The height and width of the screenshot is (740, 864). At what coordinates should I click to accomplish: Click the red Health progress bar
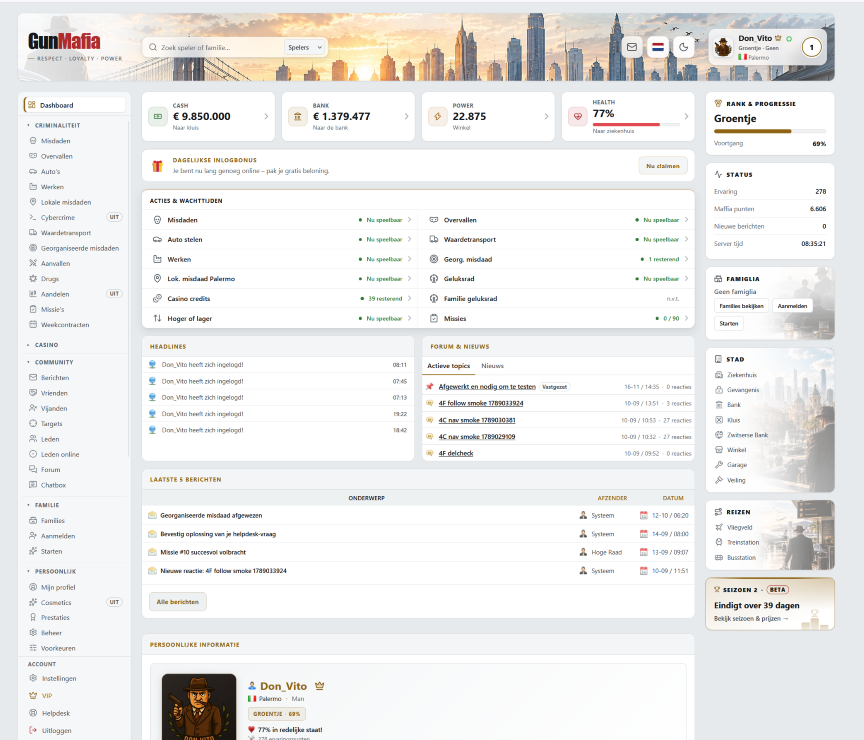(636, 125)
